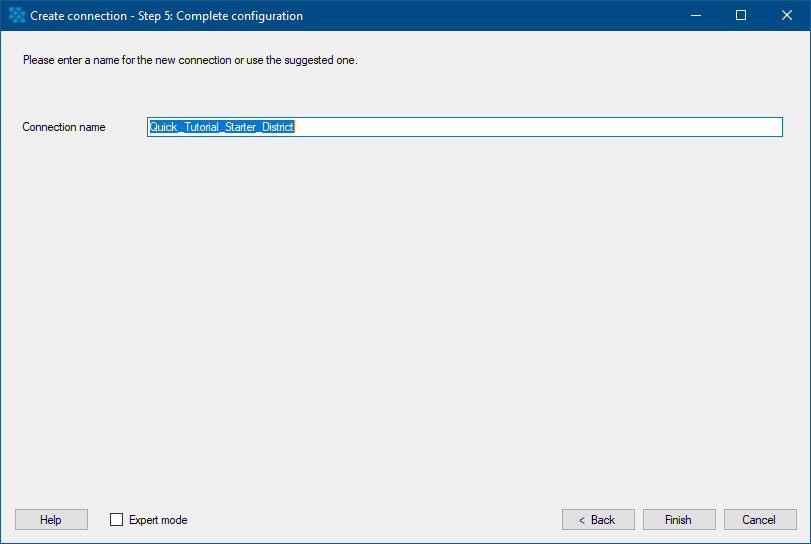Focus the empty right side of Connection name field
This screenshot has width=811, height=544.
pos(538,127)
